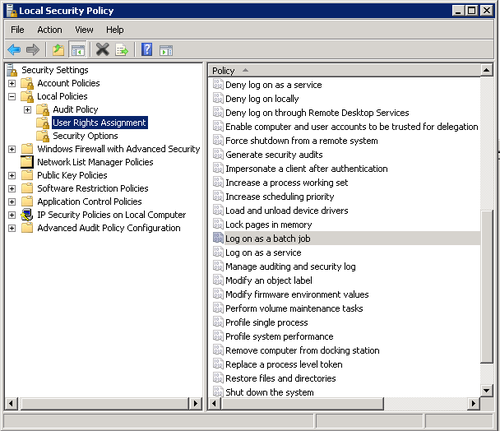Click the Back arrow toolbar icon

click(x=14, y=50)
